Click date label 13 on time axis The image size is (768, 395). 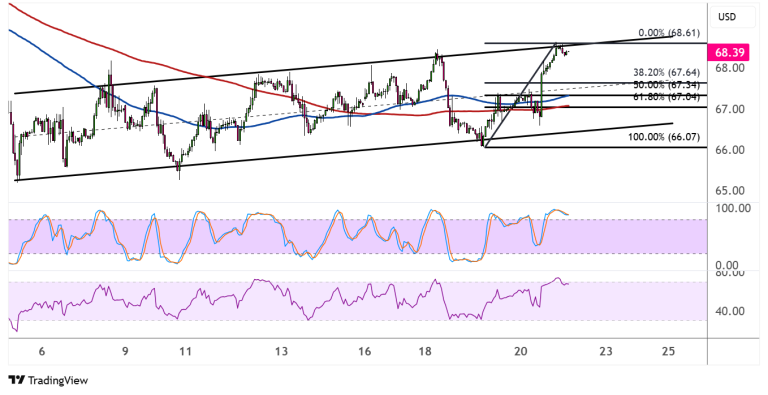(281, 351)
